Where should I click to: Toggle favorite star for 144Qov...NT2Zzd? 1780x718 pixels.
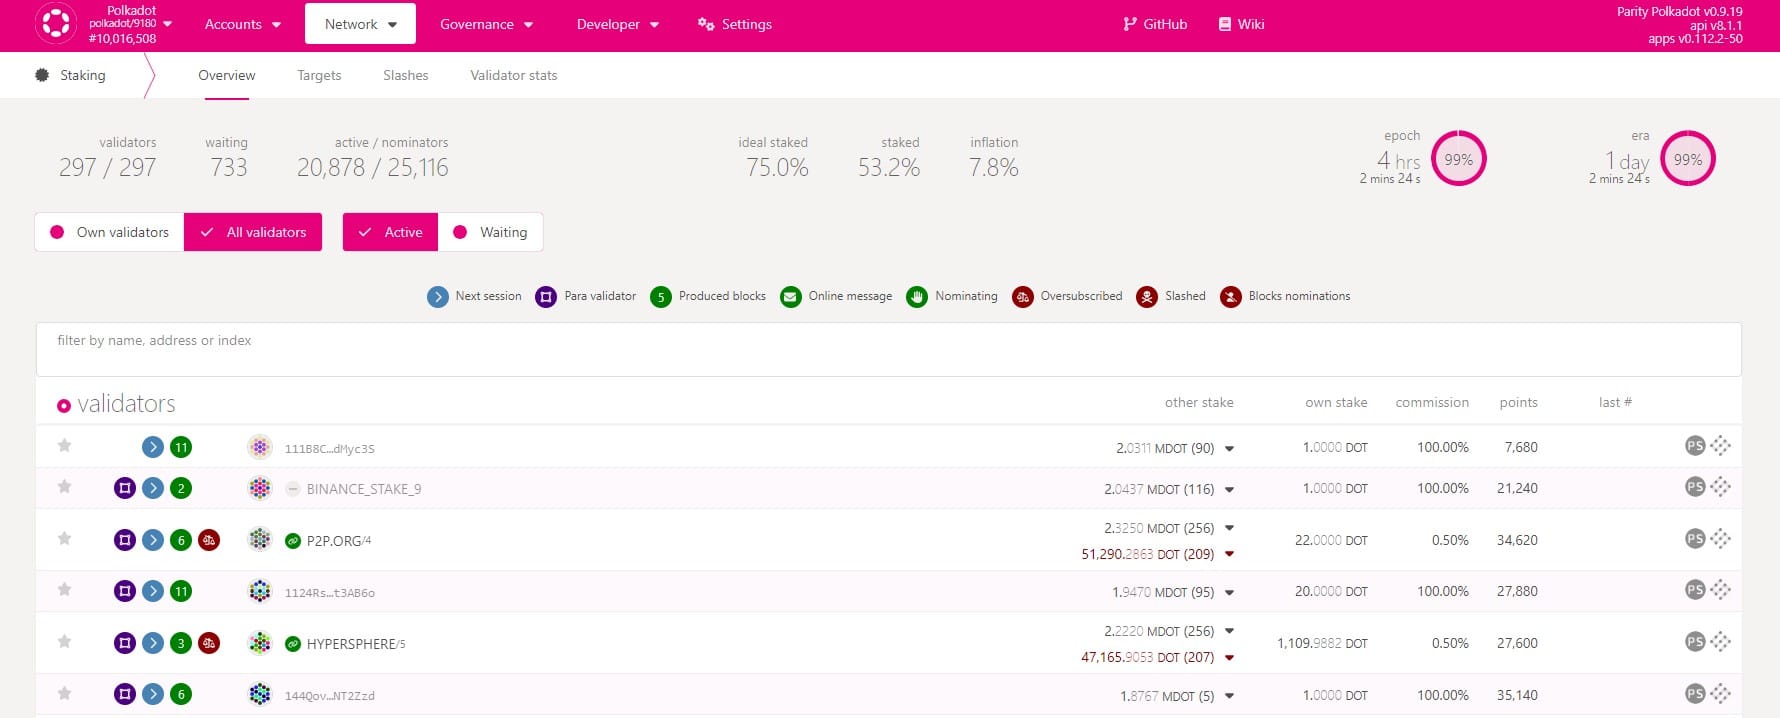pyautogui.click(x=64, y=694)
